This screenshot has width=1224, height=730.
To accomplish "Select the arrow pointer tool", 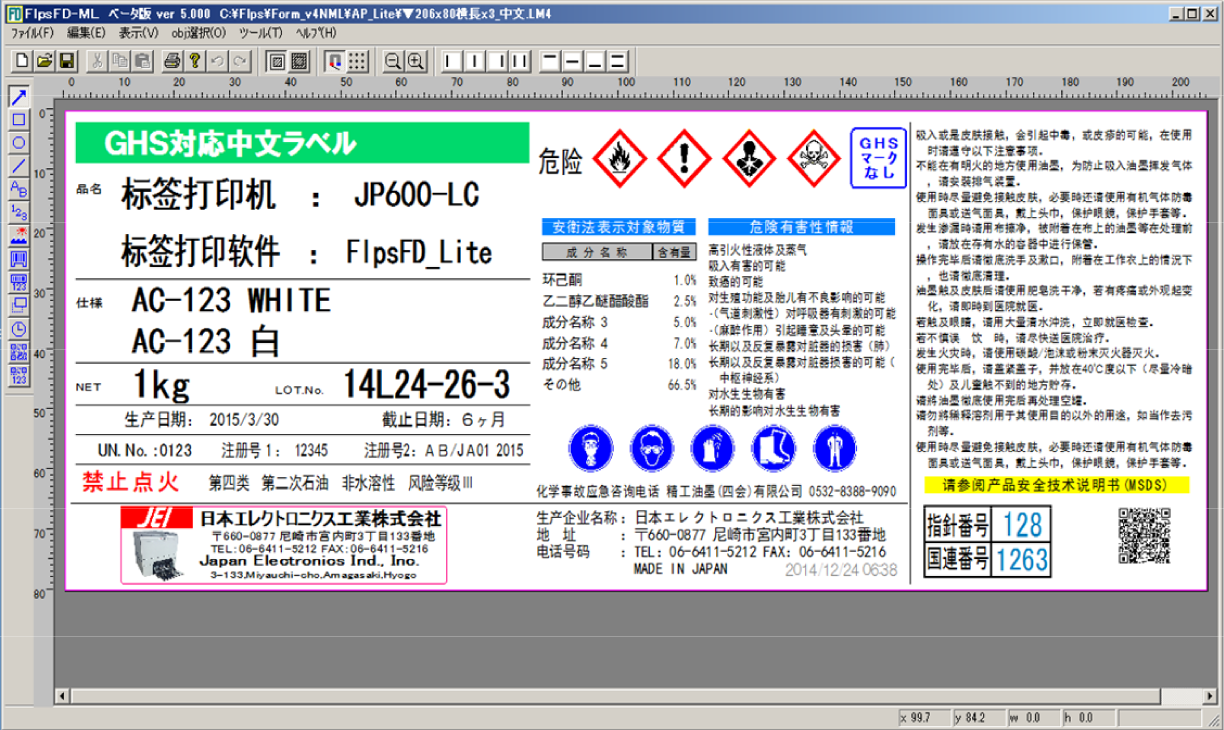I will (18, 98).
